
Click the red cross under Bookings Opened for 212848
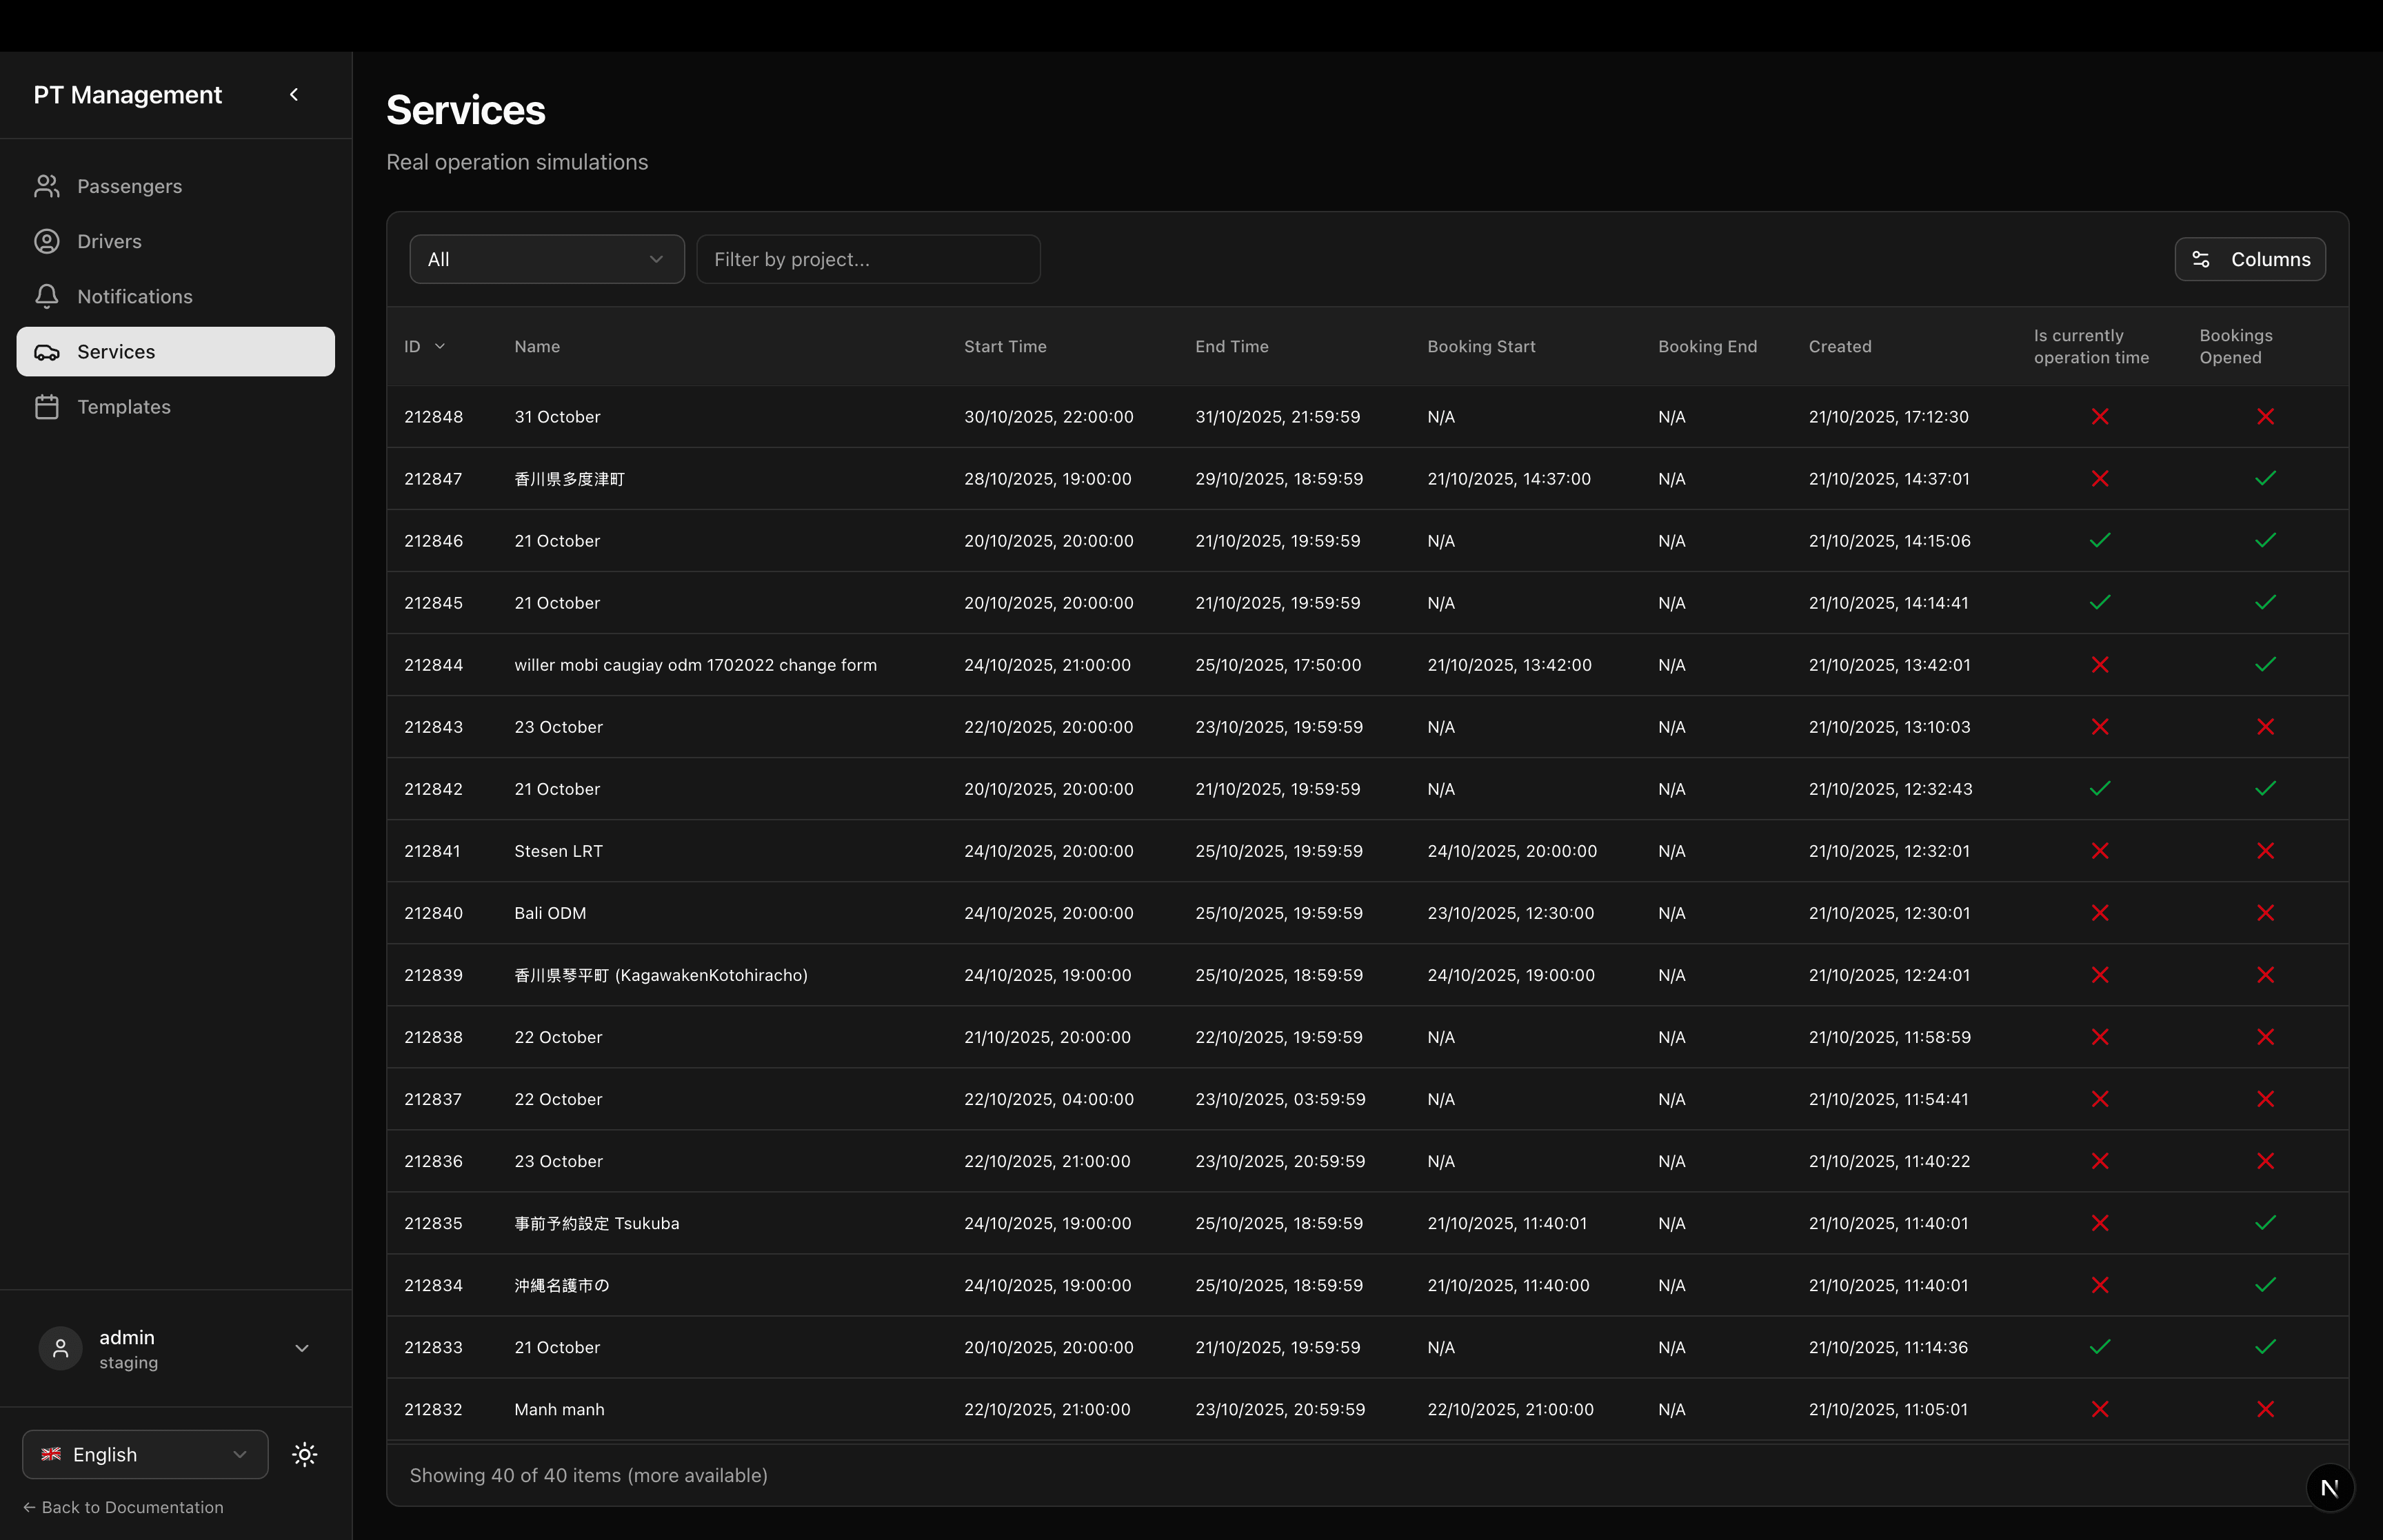coord(2265,417)
